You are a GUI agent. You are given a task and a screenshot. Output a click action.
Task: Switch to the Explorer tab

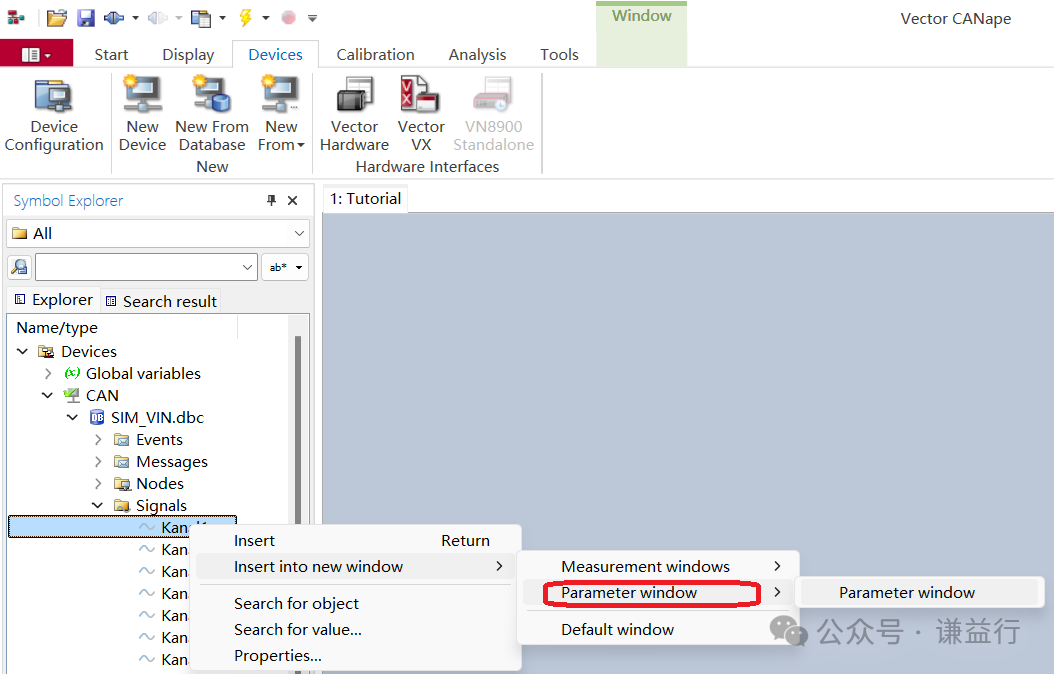tap(54, 300)
